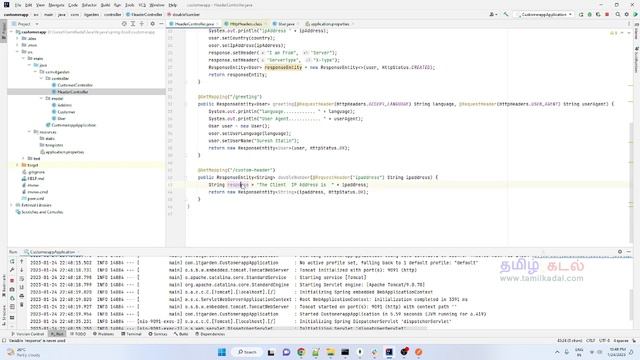Open Project panel options gear
Image resolution: width=640 pixels, height=360 pixels.
pos(152,24)
